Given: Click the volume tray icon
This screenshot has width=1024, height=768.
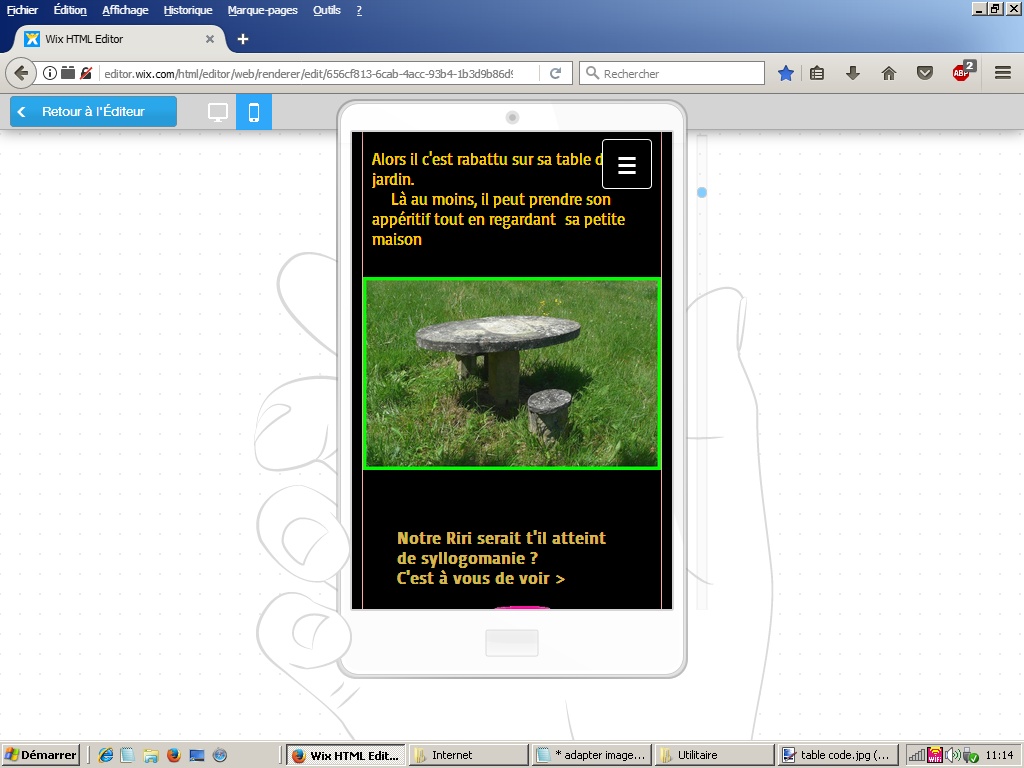Looking at the screenshot, I should [953, 755].
